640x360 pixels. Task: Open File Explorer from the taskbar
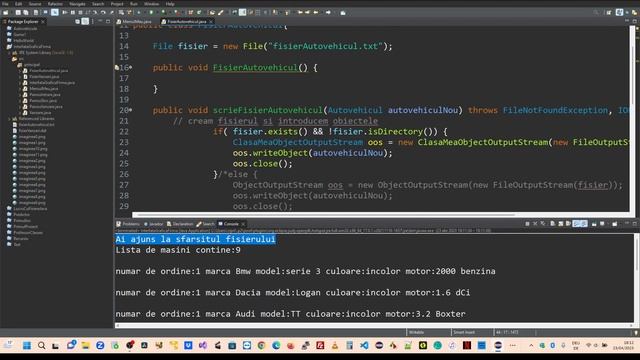(x=85, y=345)
